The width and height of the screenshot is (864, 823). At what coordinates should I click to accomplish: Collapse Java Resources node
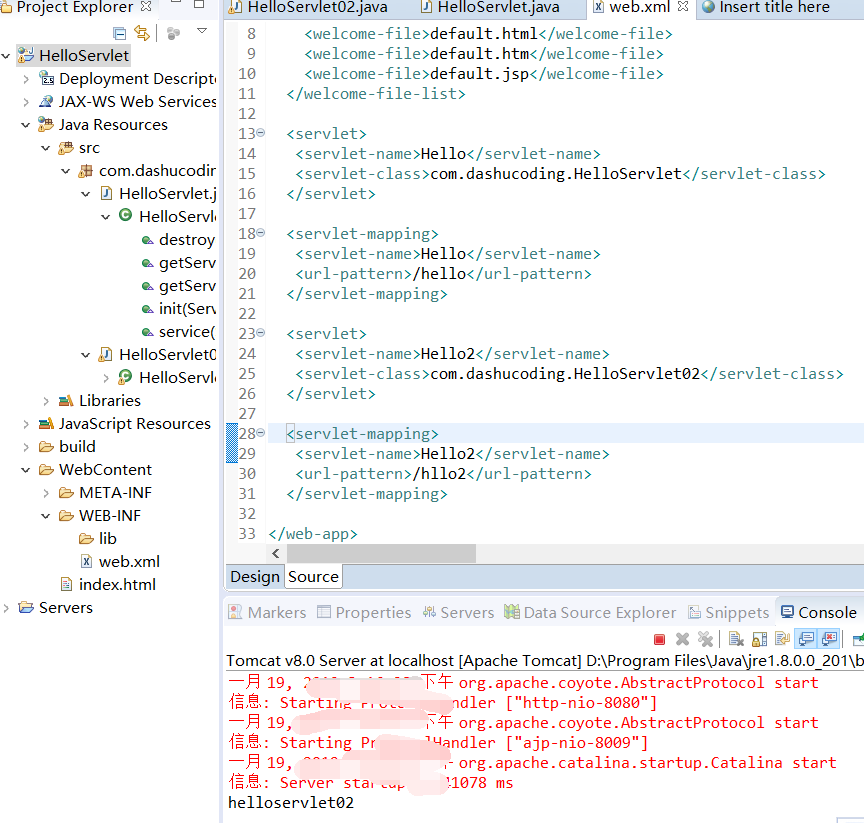click(x=26, y=125)
